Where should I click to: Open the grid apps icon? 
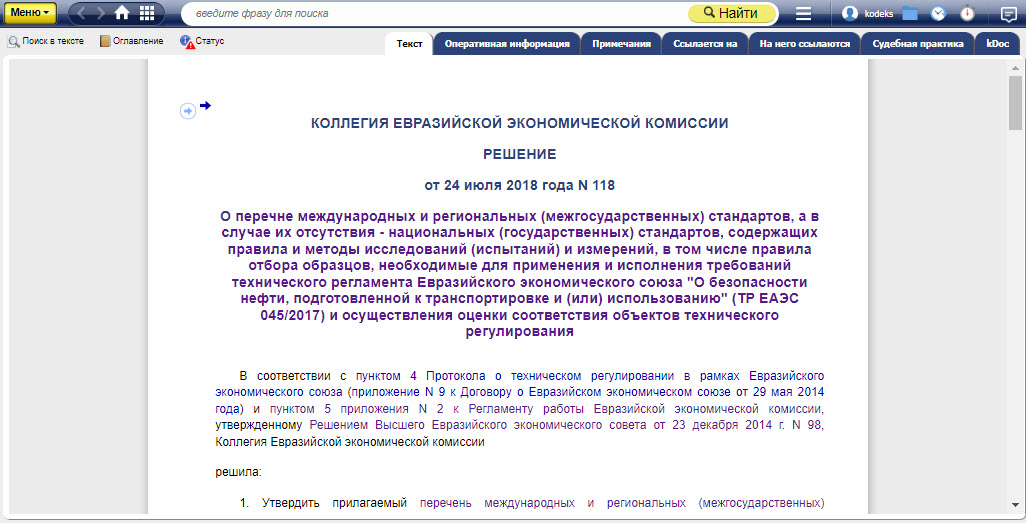(x=147, y=12)
